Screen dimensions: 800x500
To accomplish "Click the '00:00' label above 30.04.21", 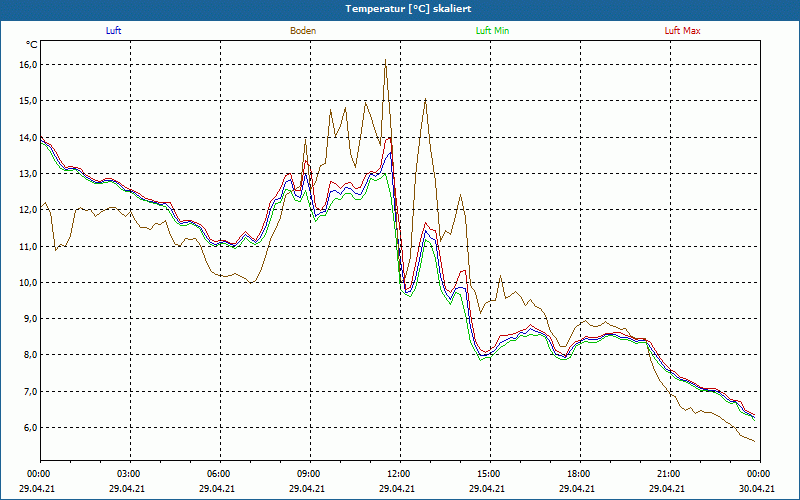I will [x=760, y=474].
